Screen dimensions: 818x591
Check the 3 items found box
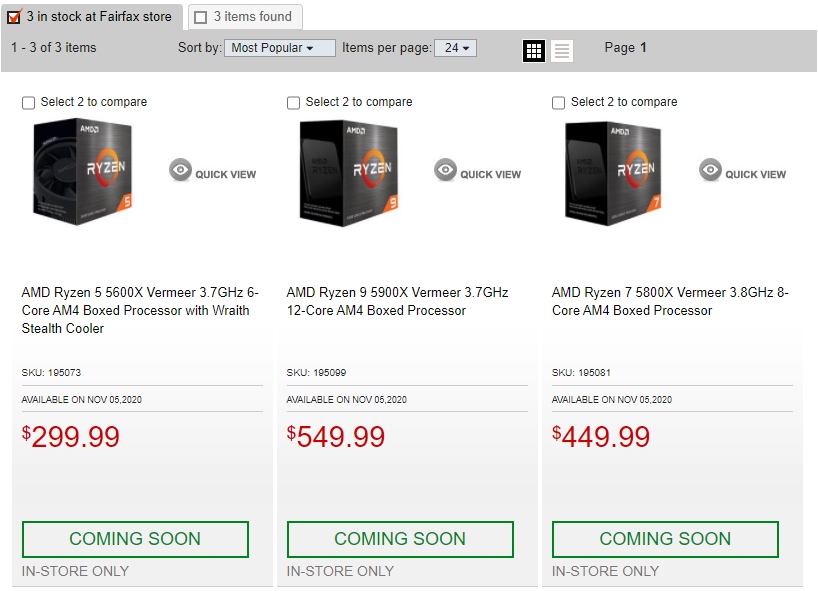point(200,17)
